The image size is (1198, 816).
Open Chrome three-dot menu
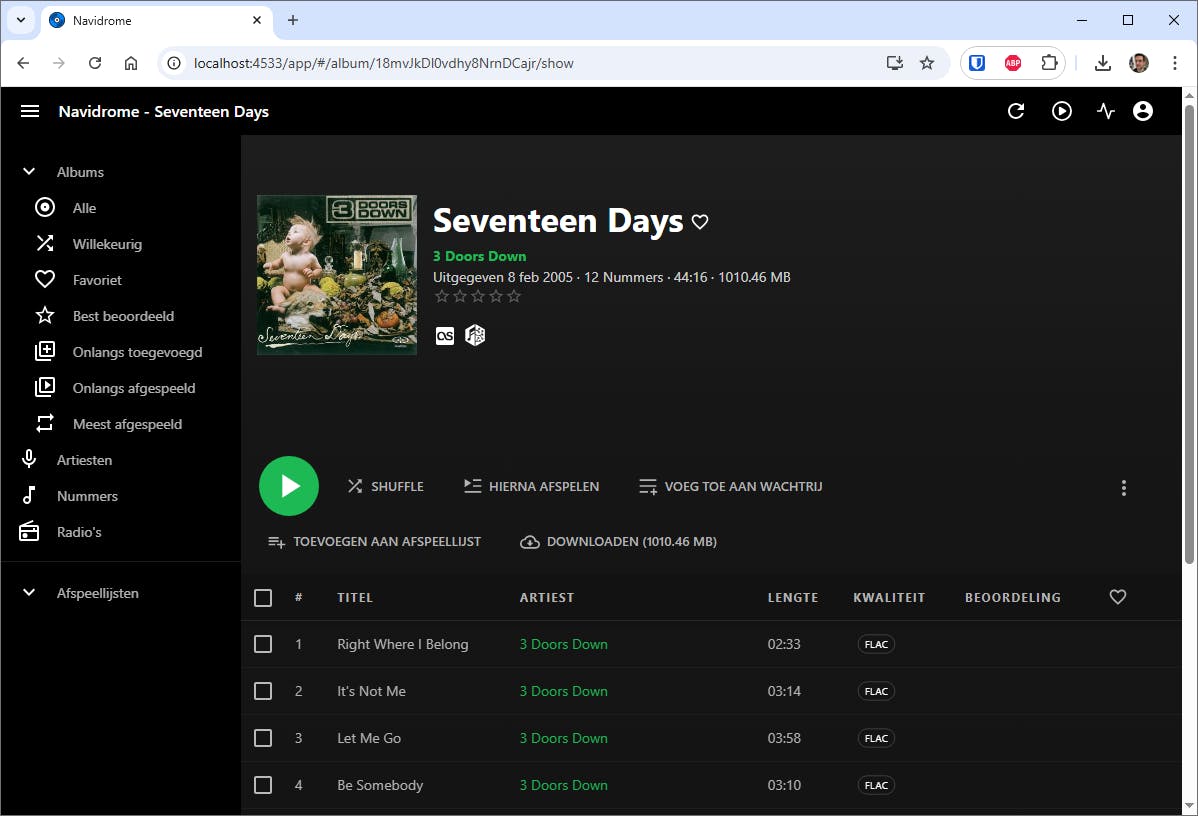(1174, 63)
